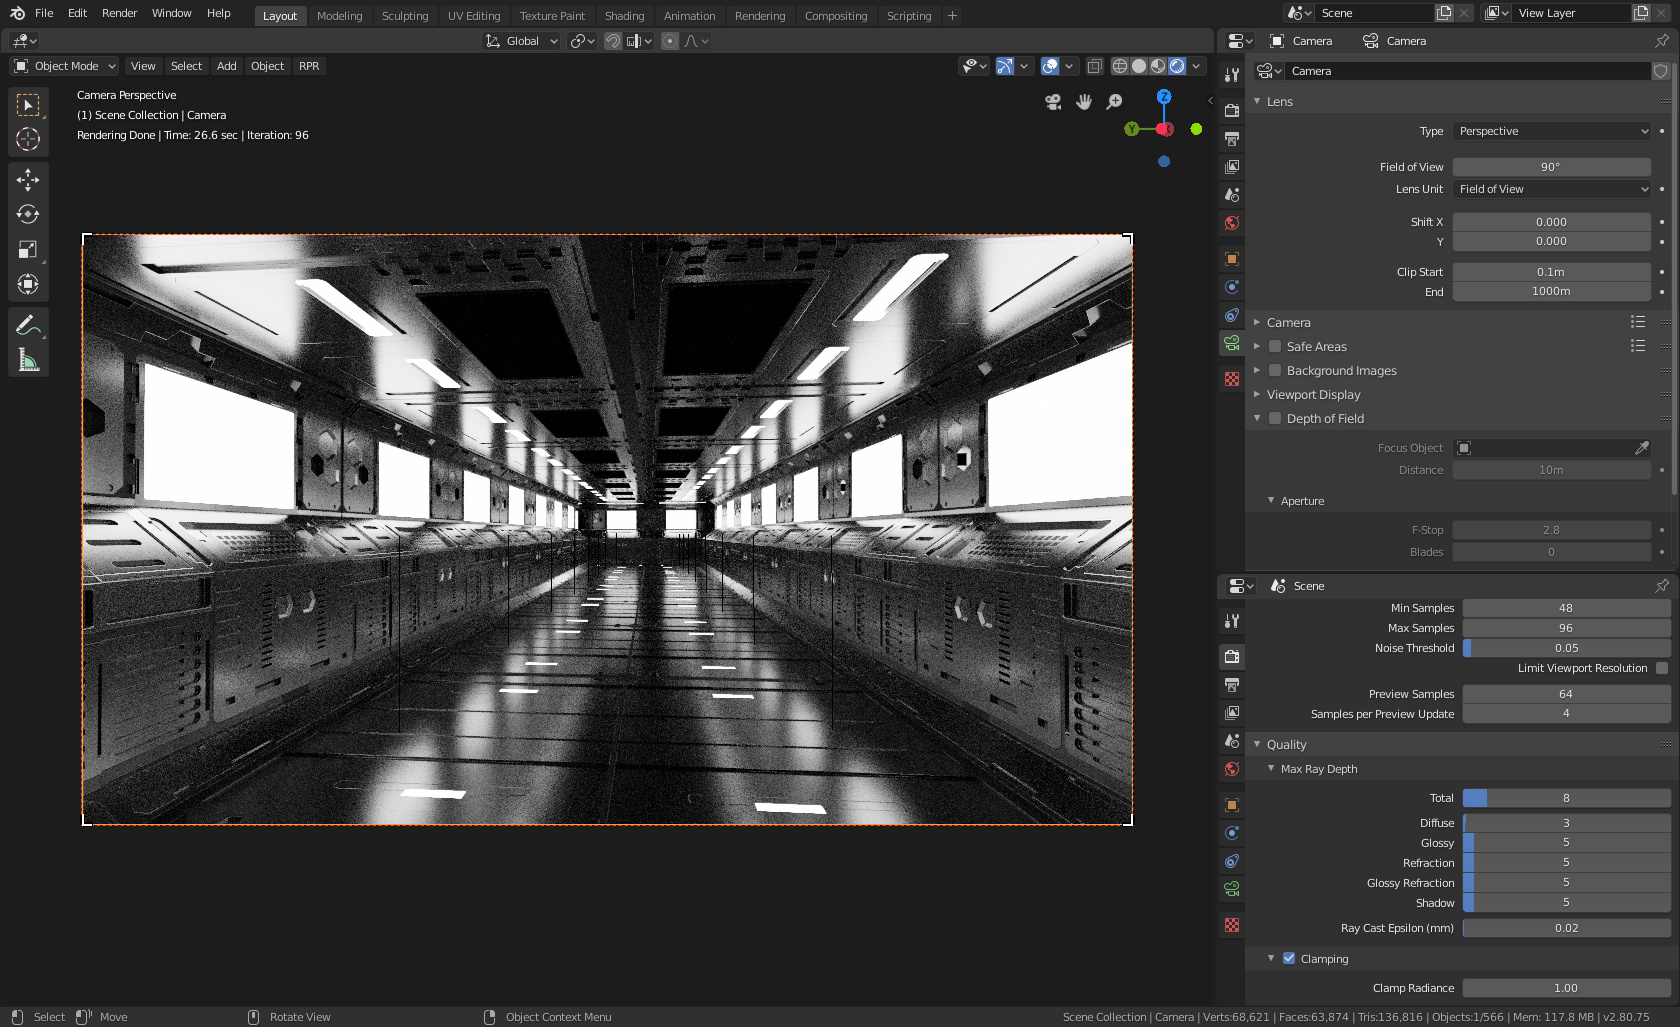The height and width of the screenshot is (1027, 1680).
Task: Activate the Rotate tool
Action: pyautogui.click(x=28, y=215)
